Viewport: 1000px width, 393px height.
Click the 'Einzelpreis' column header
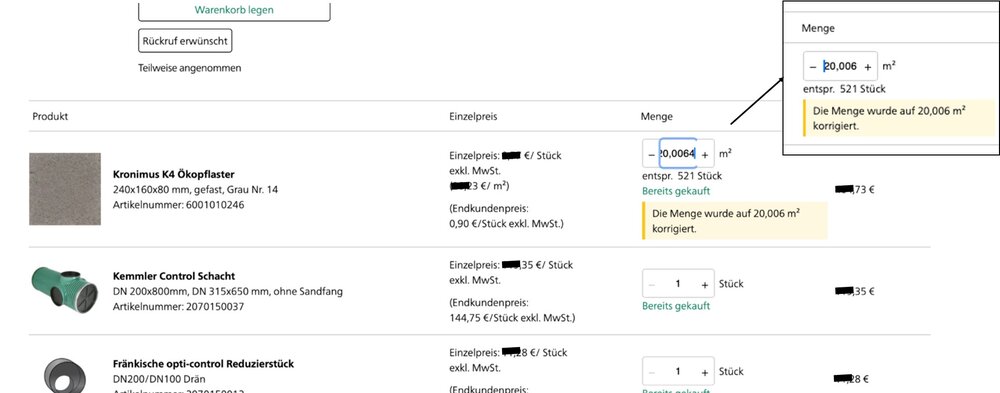pos(473,117)
